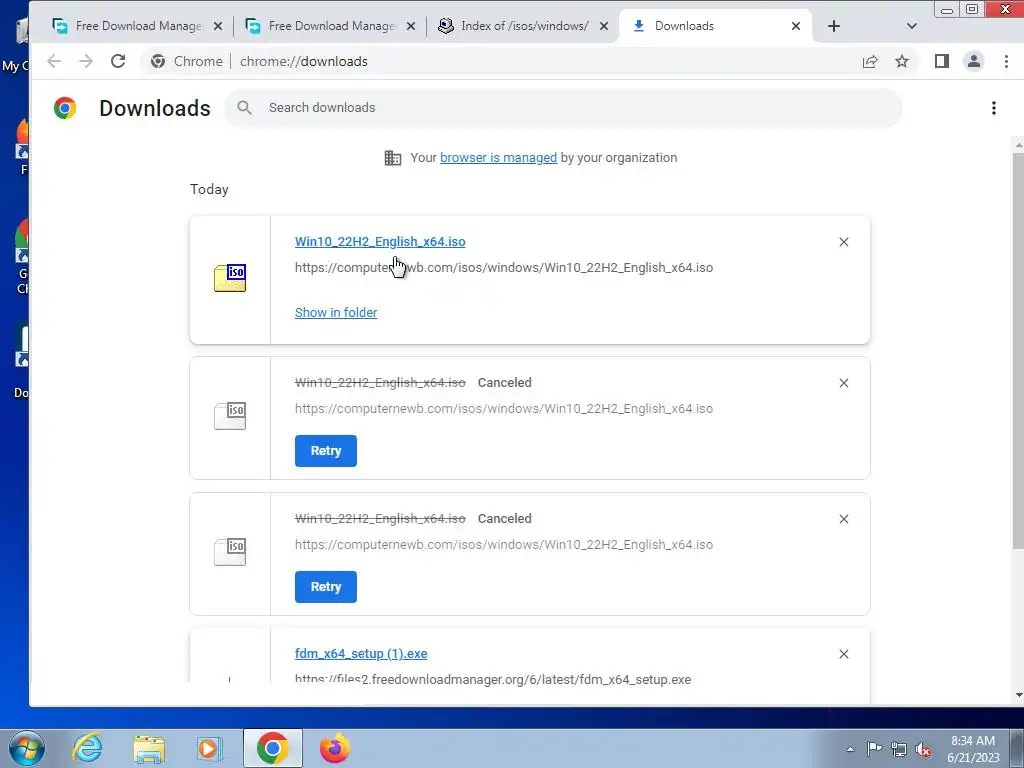Retry second canceled Win10 ISO download
This screenshot has height=768, width=1024.
coord(325,587)
